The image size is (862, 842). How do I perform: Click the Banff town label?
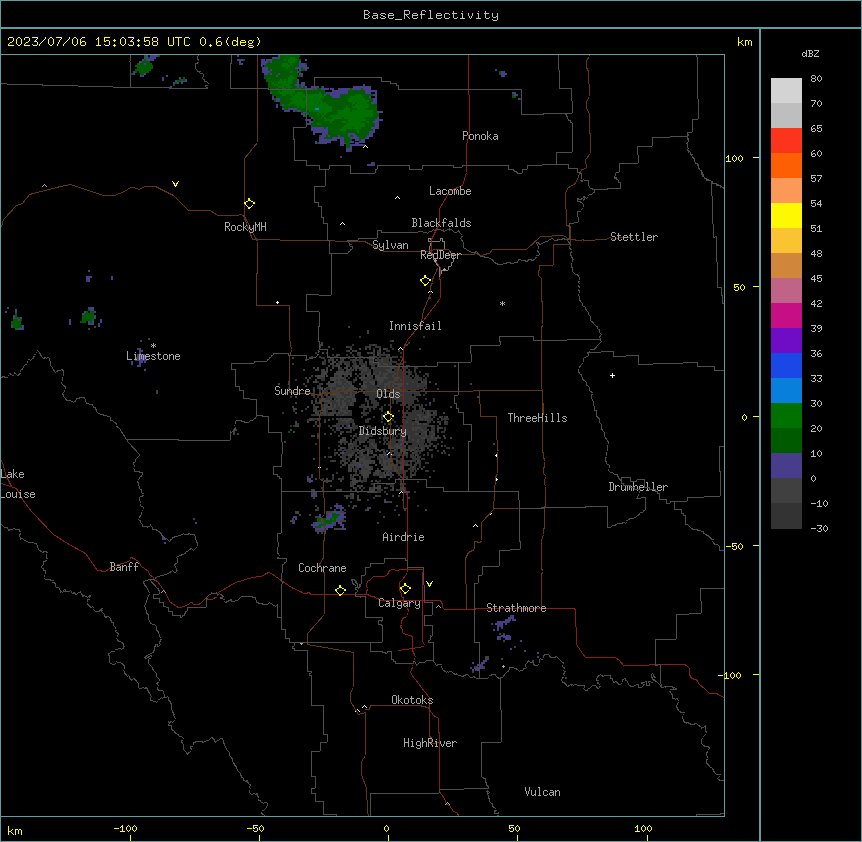click(x=124, y=567)
